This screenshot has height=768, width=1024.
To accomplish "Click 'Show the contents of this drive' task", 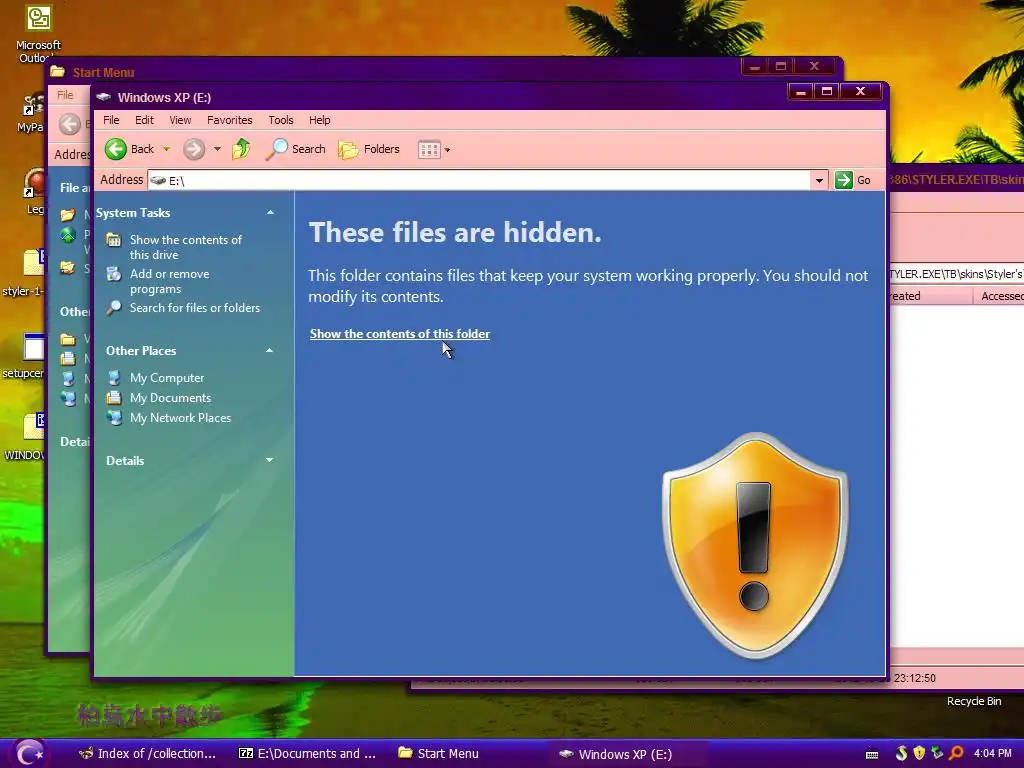I will 185,247.
